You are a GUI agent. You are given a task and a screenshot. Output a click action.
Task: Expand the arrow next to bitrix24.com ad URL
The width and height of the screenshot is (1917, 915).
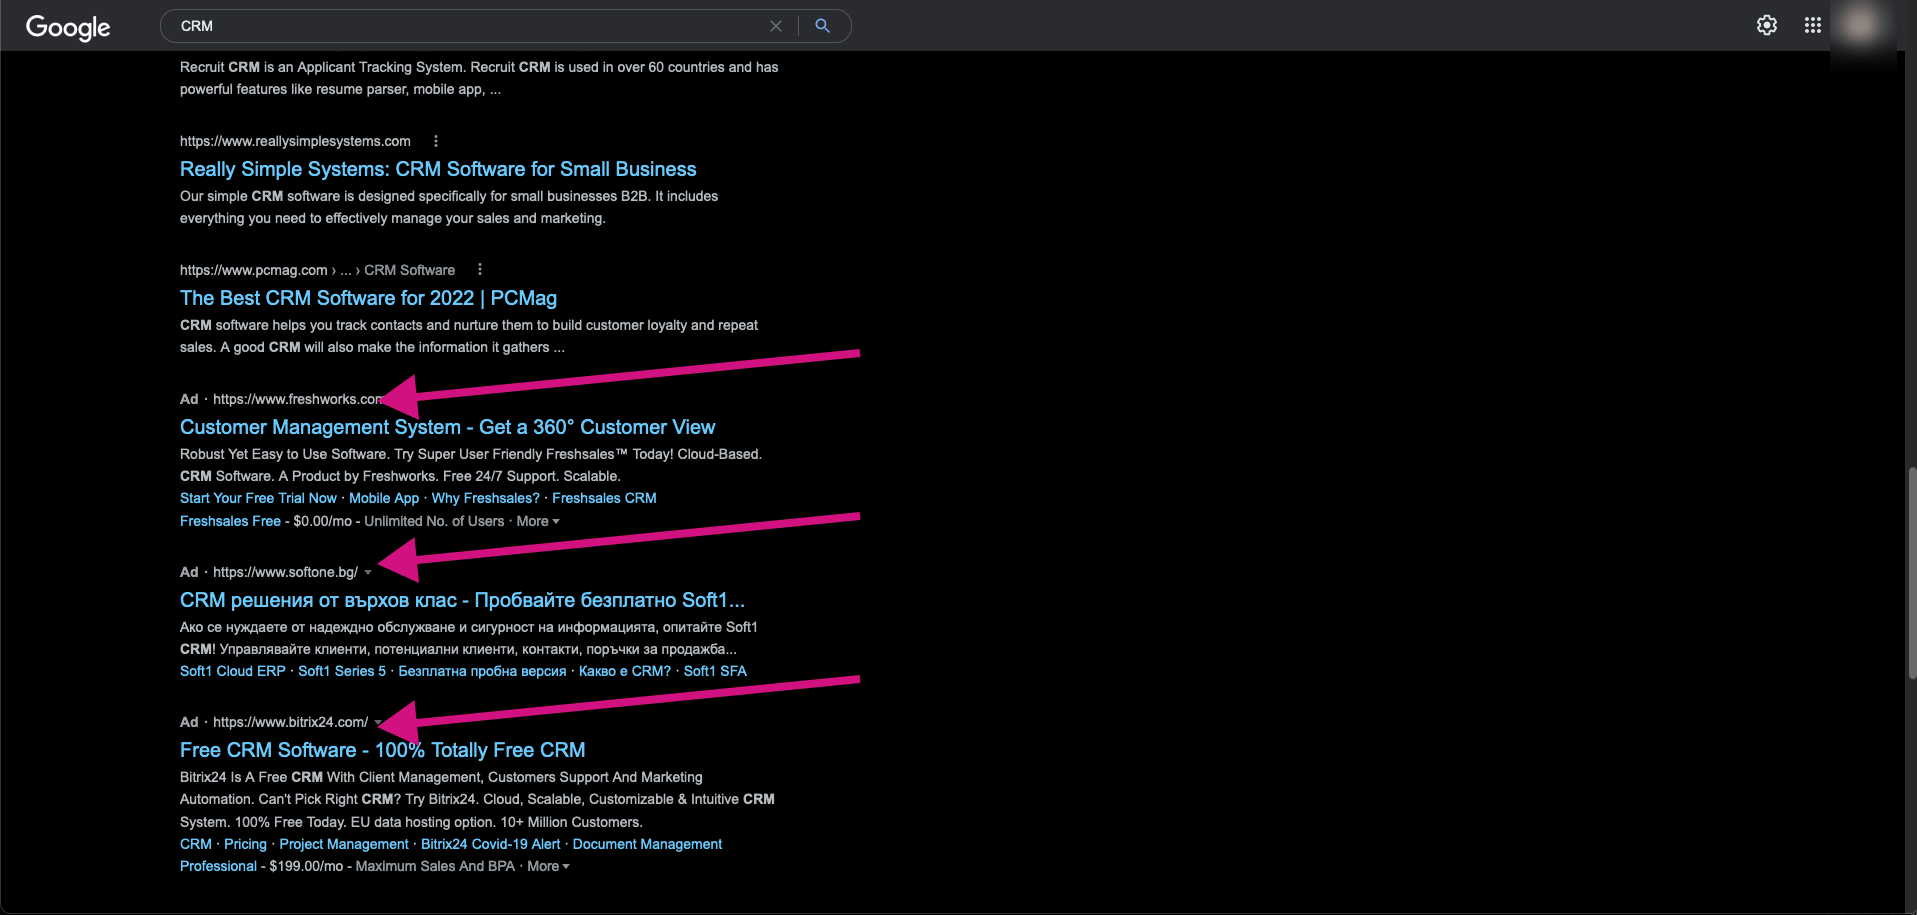[378, 722]
